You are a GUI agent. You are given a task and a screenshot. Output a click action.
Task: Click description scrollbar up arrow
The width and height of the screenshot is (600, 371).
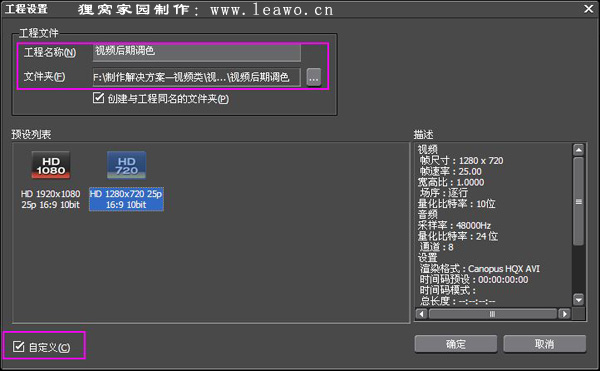tap(579, 150)
